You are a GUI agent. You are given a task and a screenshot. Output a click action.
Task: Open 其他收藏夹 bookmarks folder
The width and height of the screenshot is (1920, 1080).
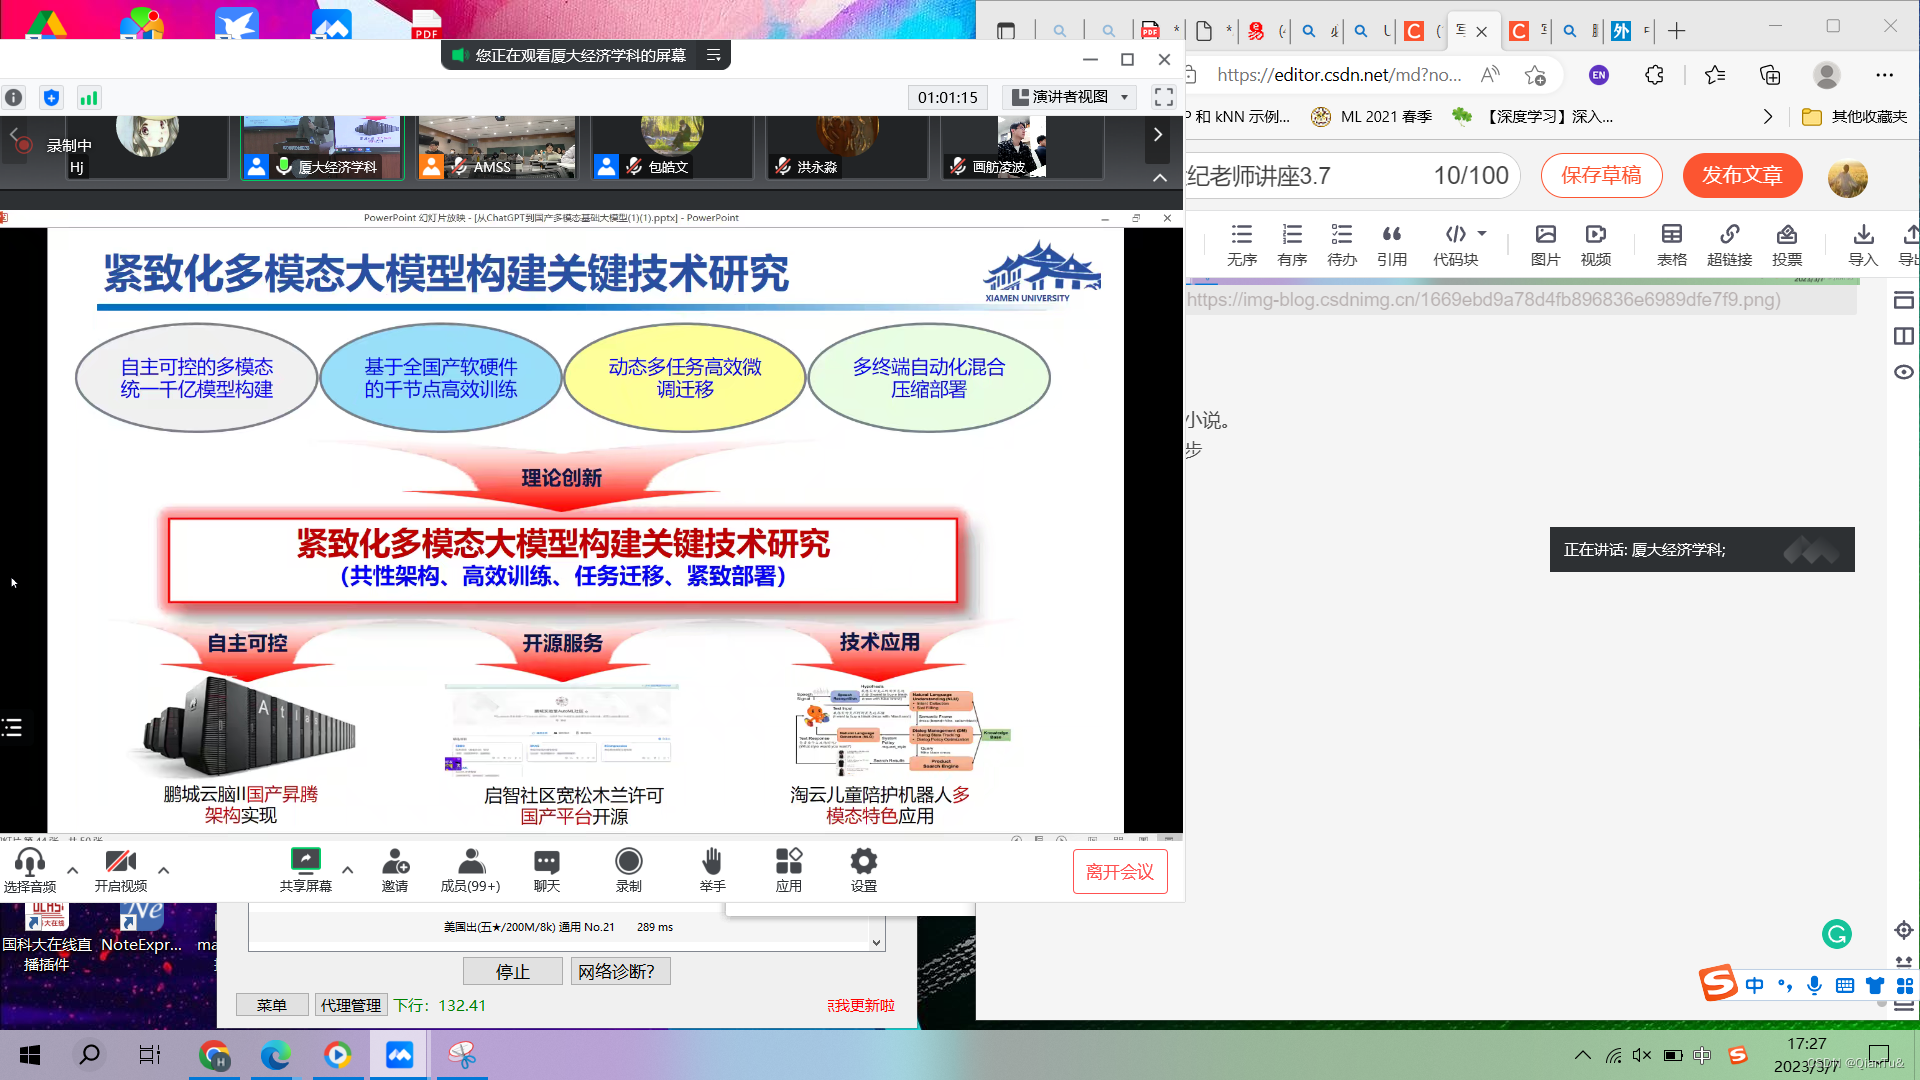pyautogui.click(x=1855, y=117)
